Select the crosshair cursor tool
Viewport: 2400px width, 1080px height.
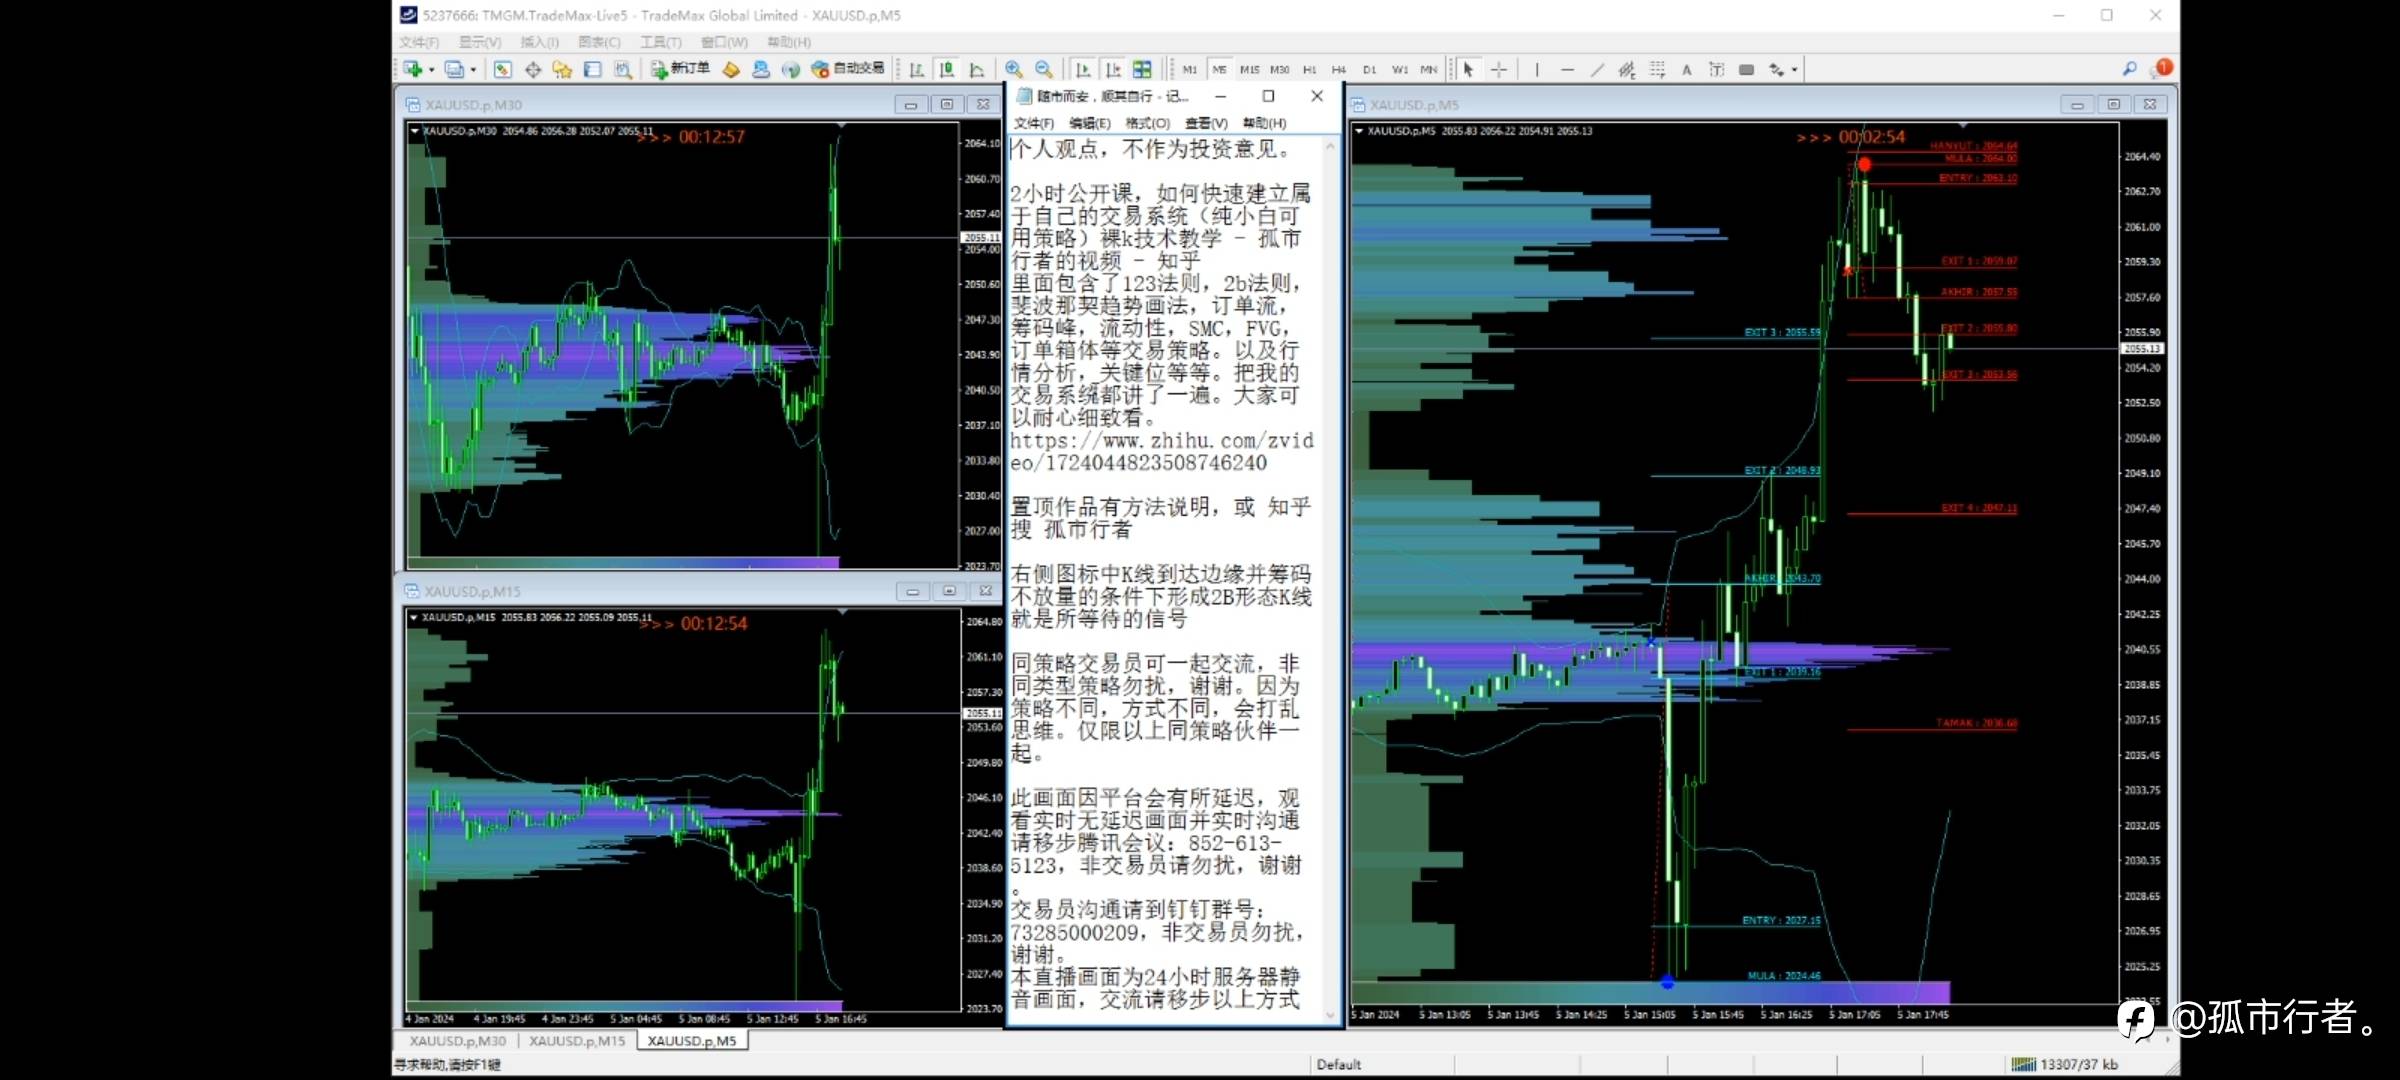click(x=1498, y=69)
